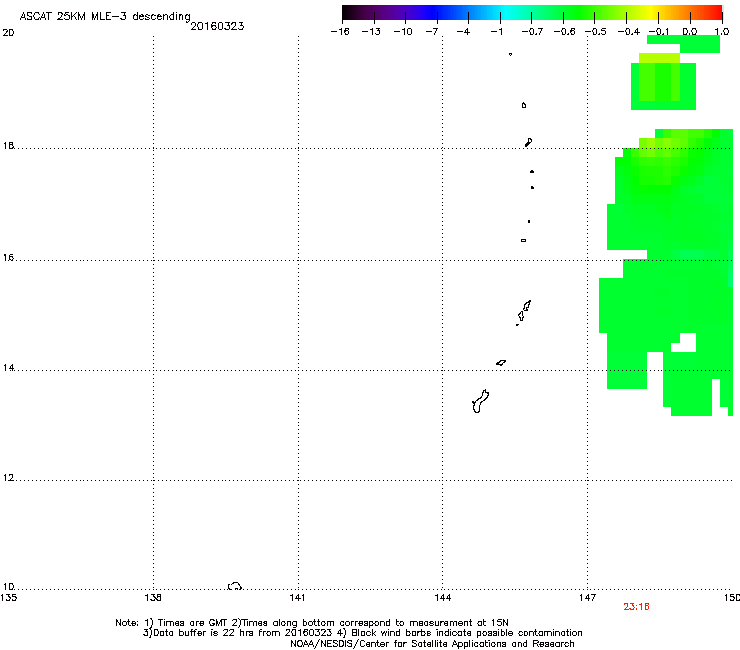This screenshot has width=740, height=650.
Task: Click the cyan section of the color bar
Action: [505, 12]
